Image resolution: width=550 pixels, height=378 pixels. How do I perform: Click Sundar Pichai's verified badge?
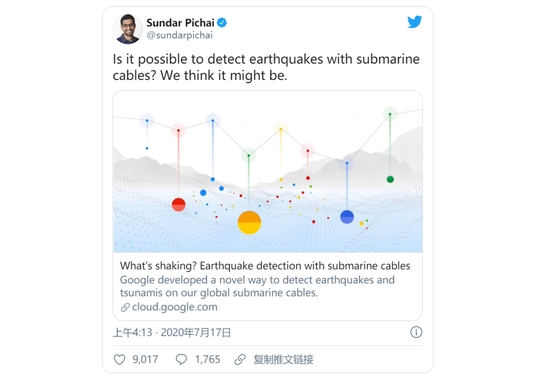[222, 23]
